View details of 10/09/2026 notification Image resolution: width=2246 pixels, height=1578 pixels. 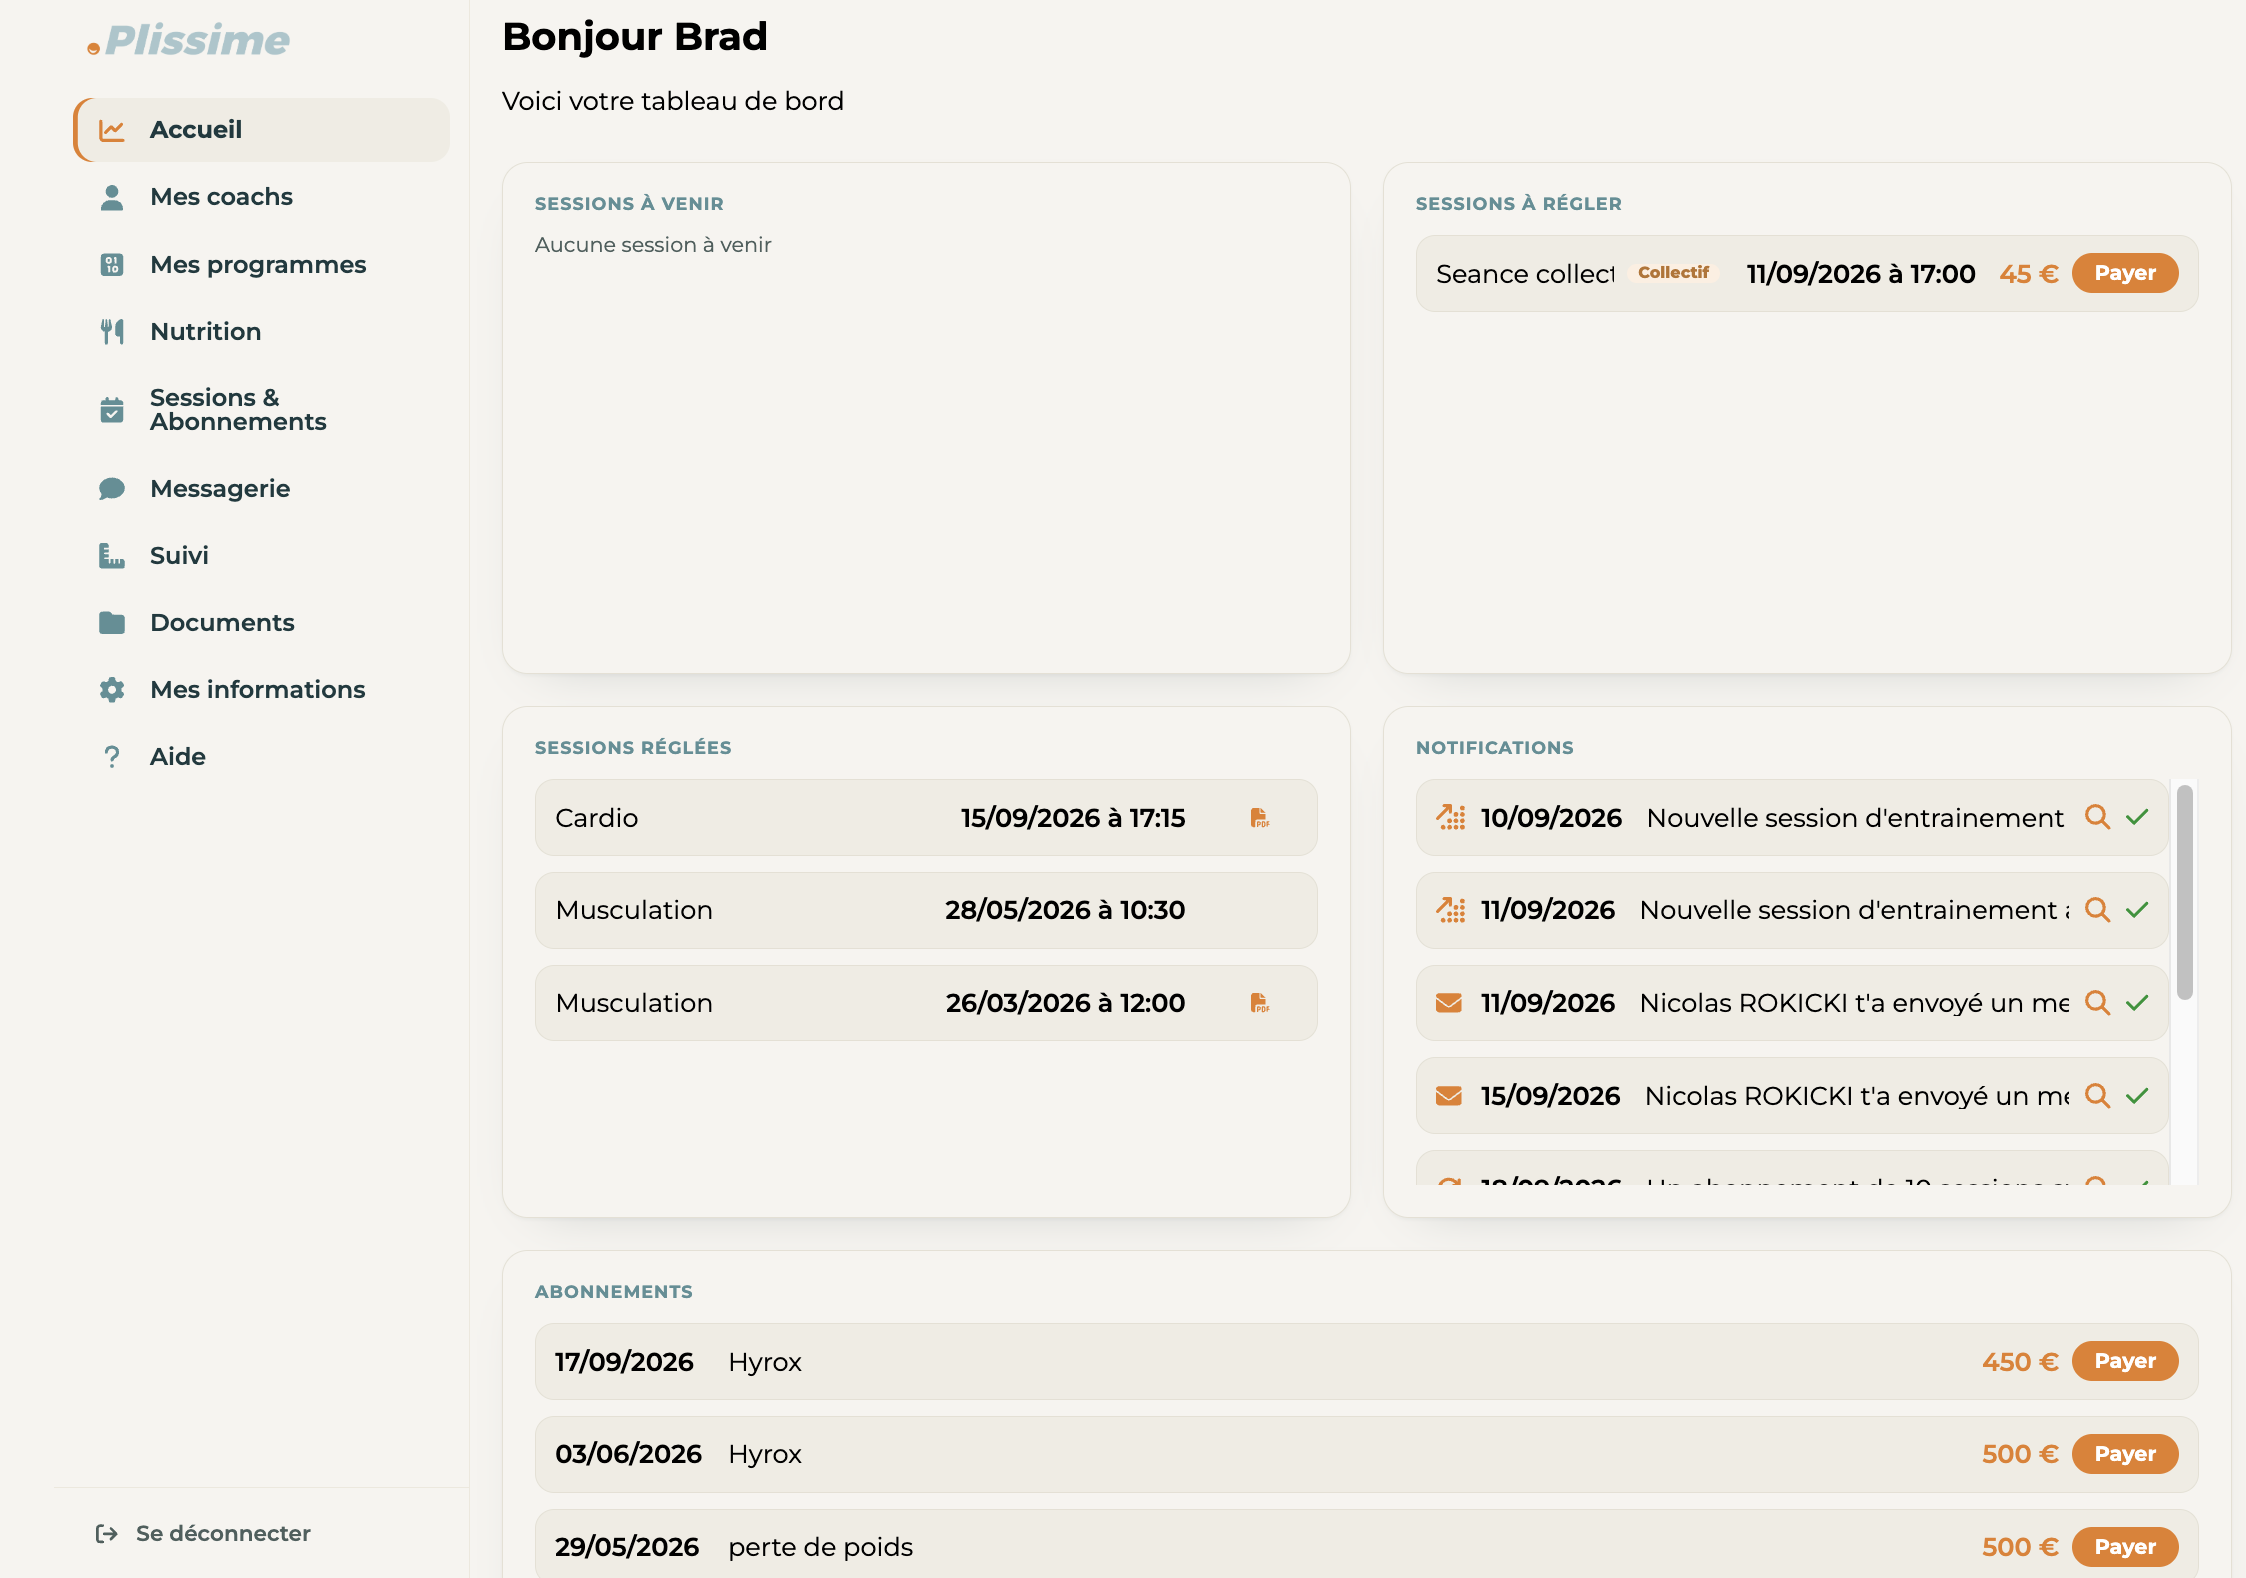click(x=2097, y=818)
